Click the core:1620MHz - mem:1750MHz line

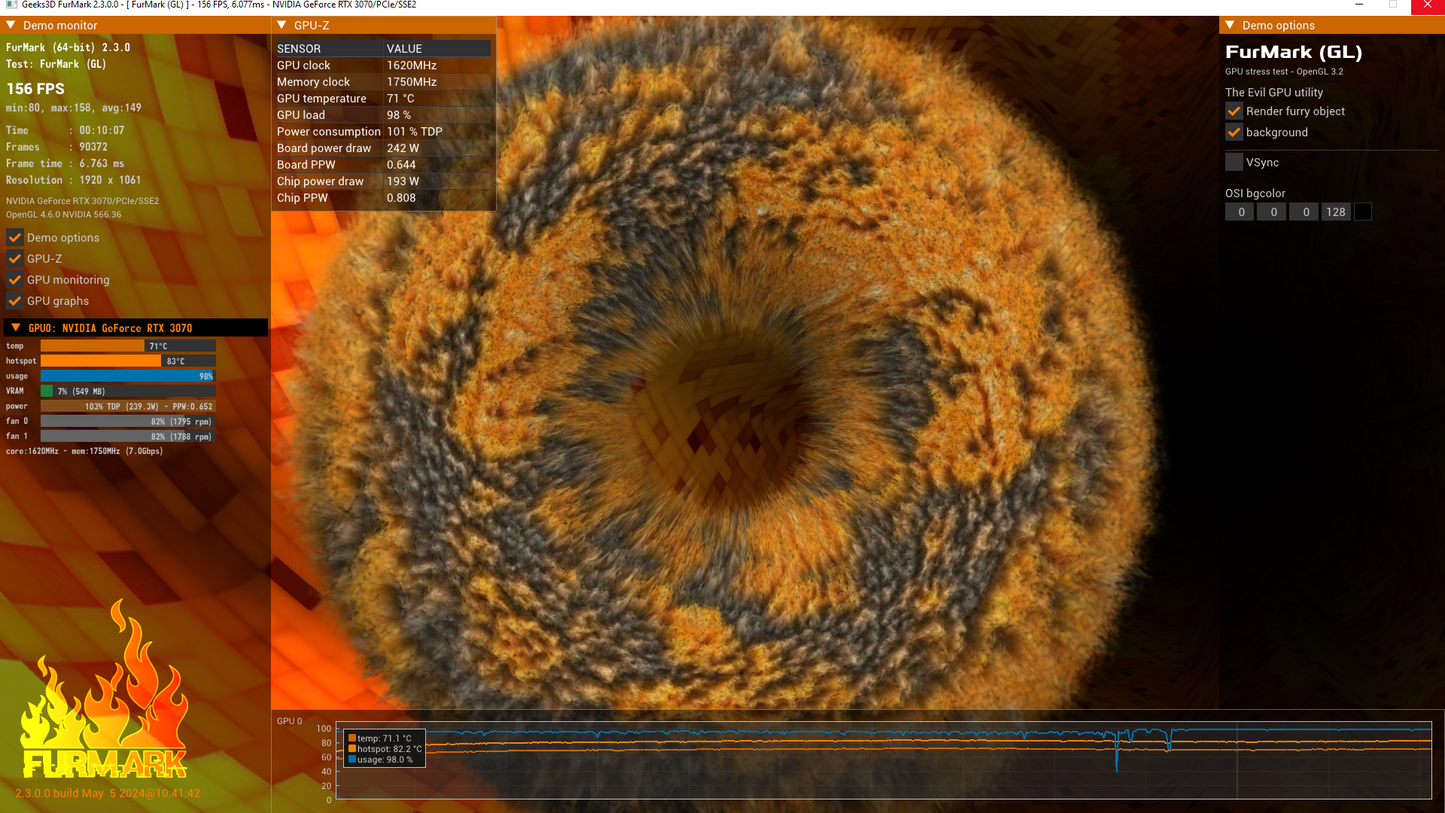tap(84, 452)
